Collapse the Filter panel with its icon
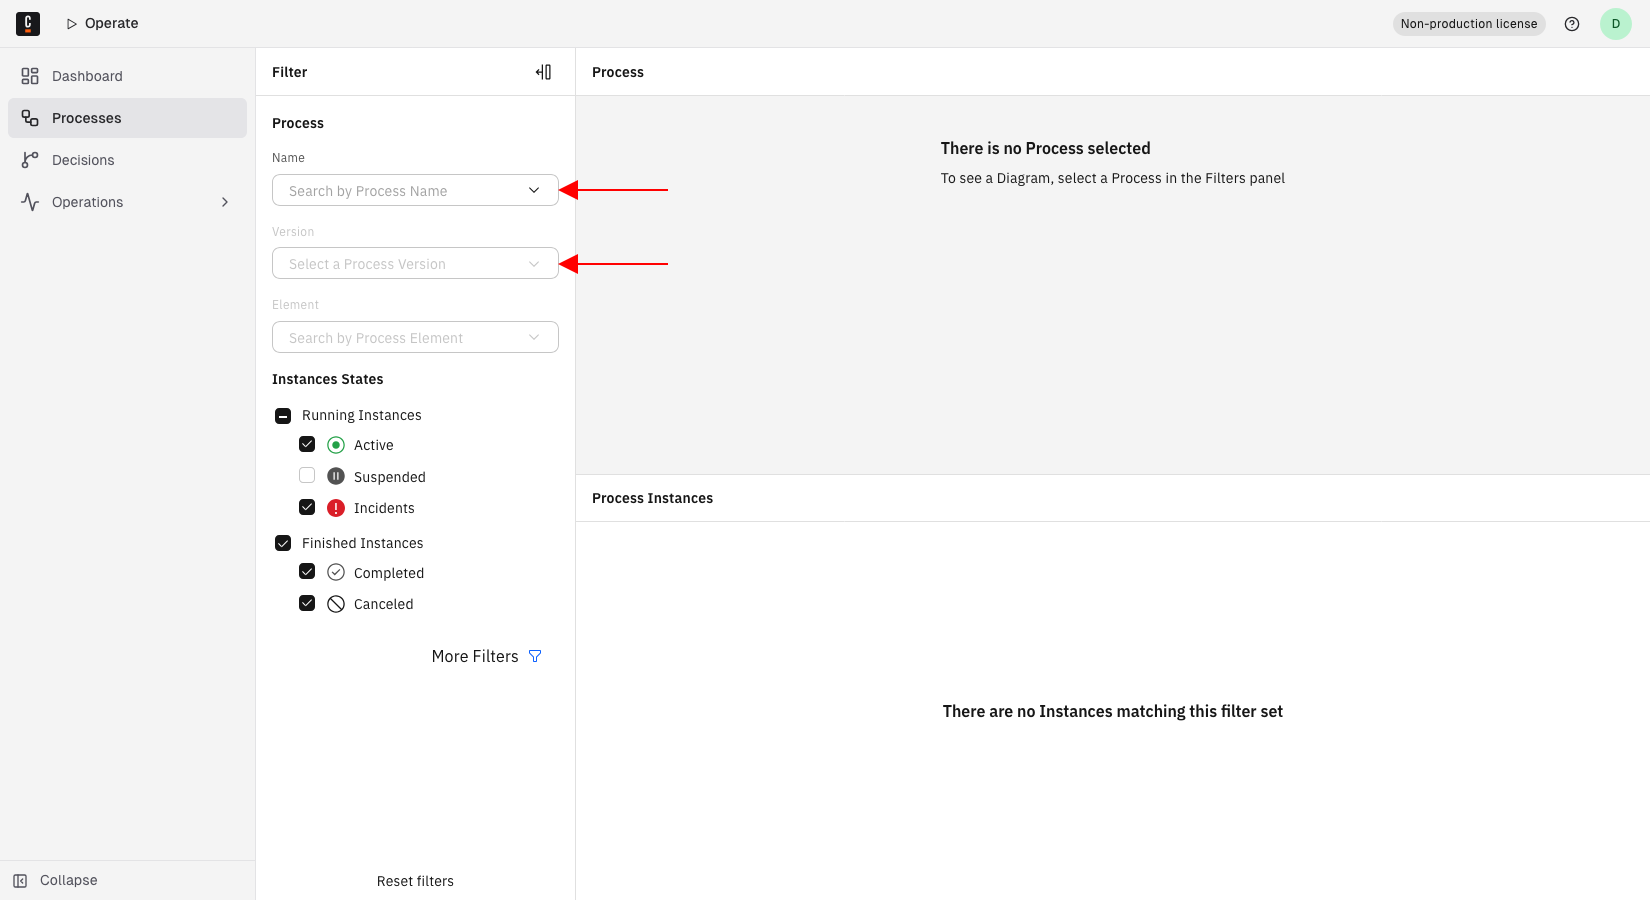Screen dimensions: 1650x900 click(544, 72)
